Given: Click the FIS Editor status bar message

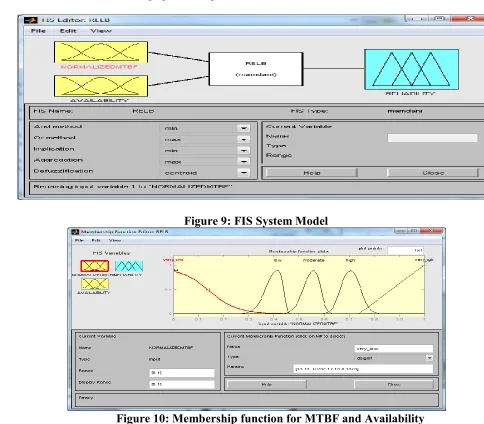Looking at the screenshot, I should 132,187.
